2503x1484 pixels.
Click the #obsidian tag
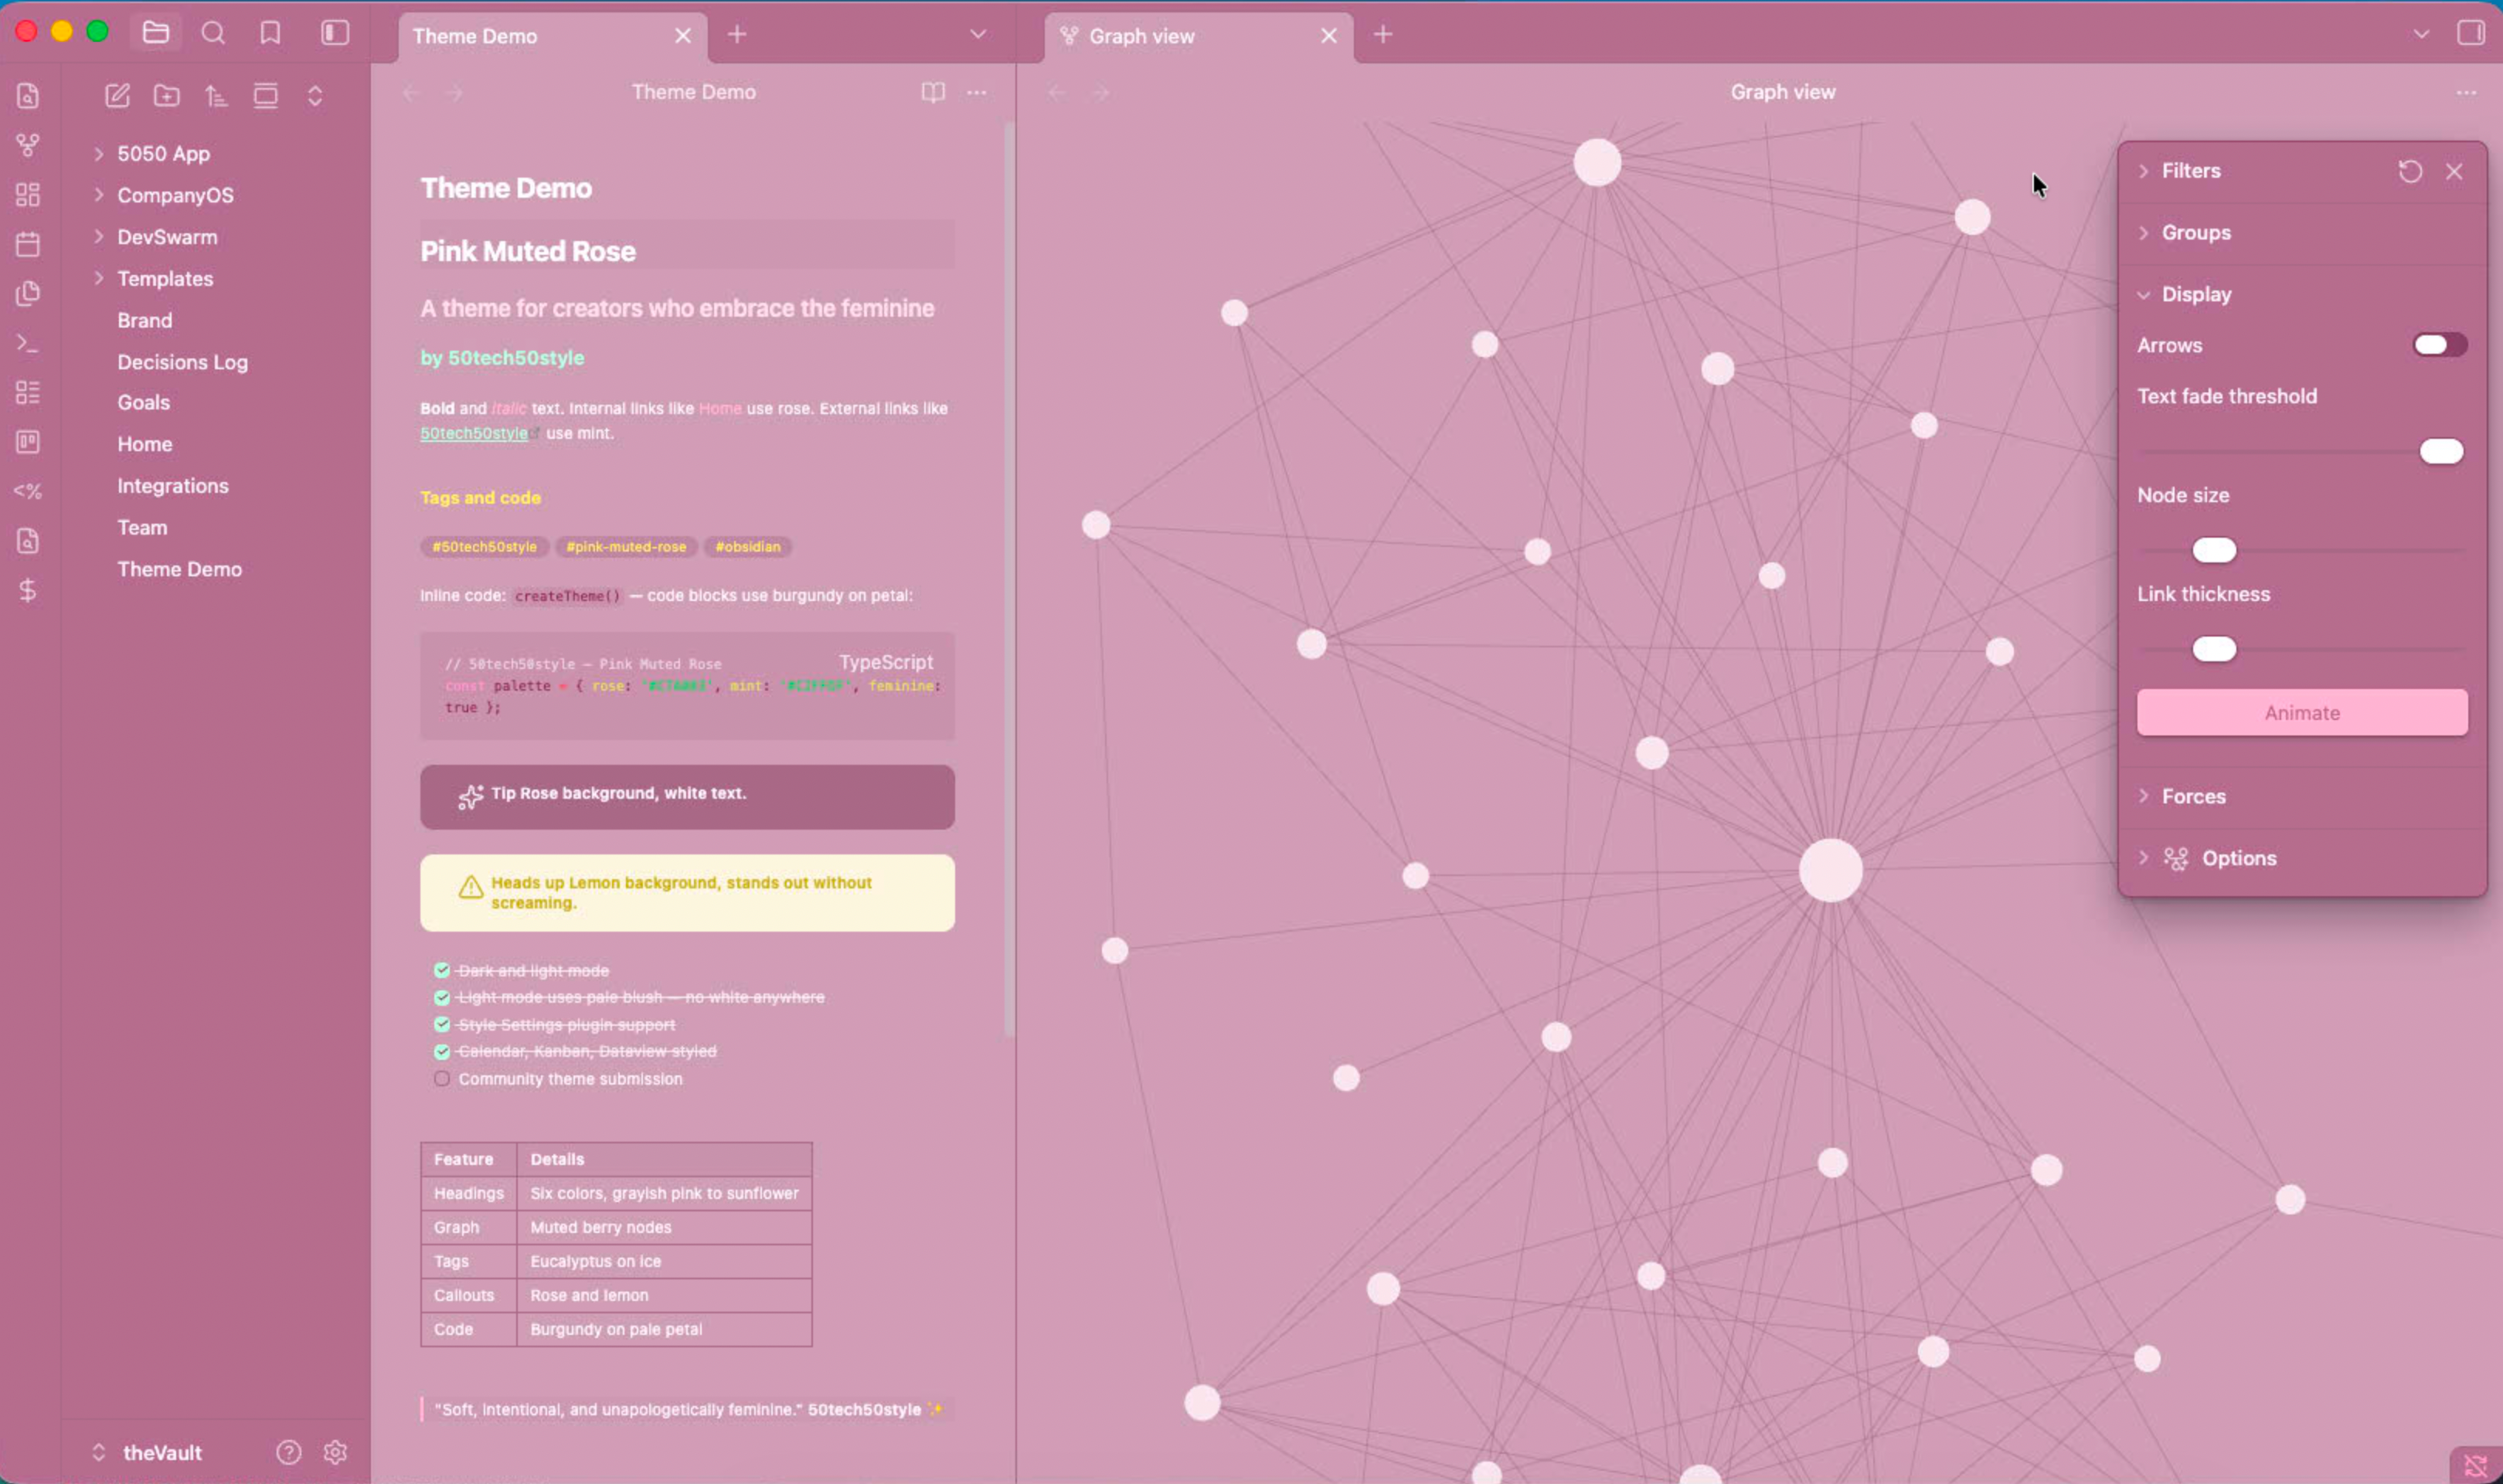748,547
